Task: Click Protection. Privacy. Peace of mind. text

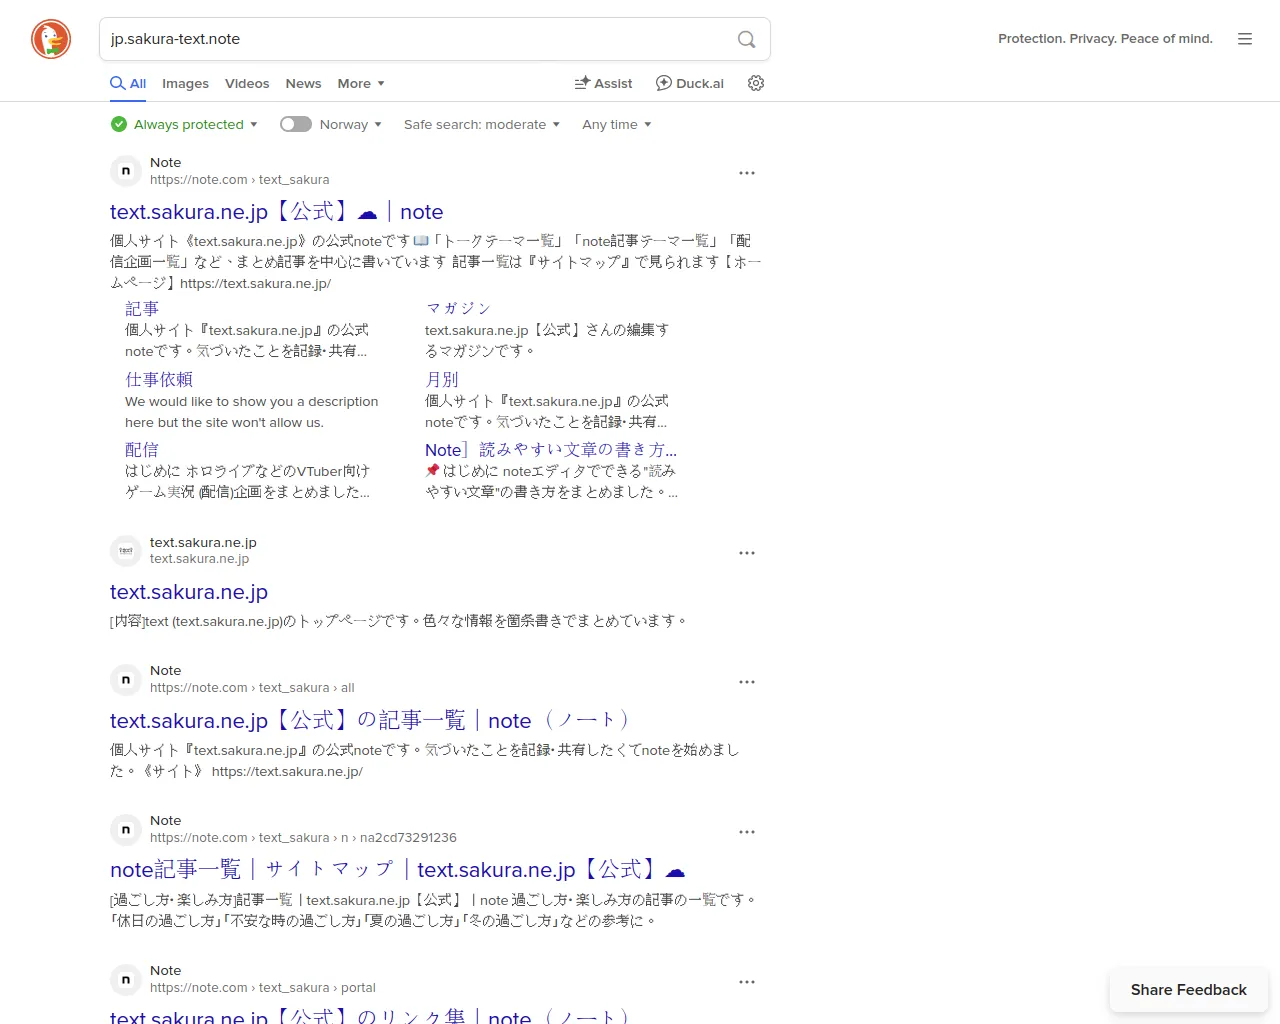Action: click(1105, 39)
